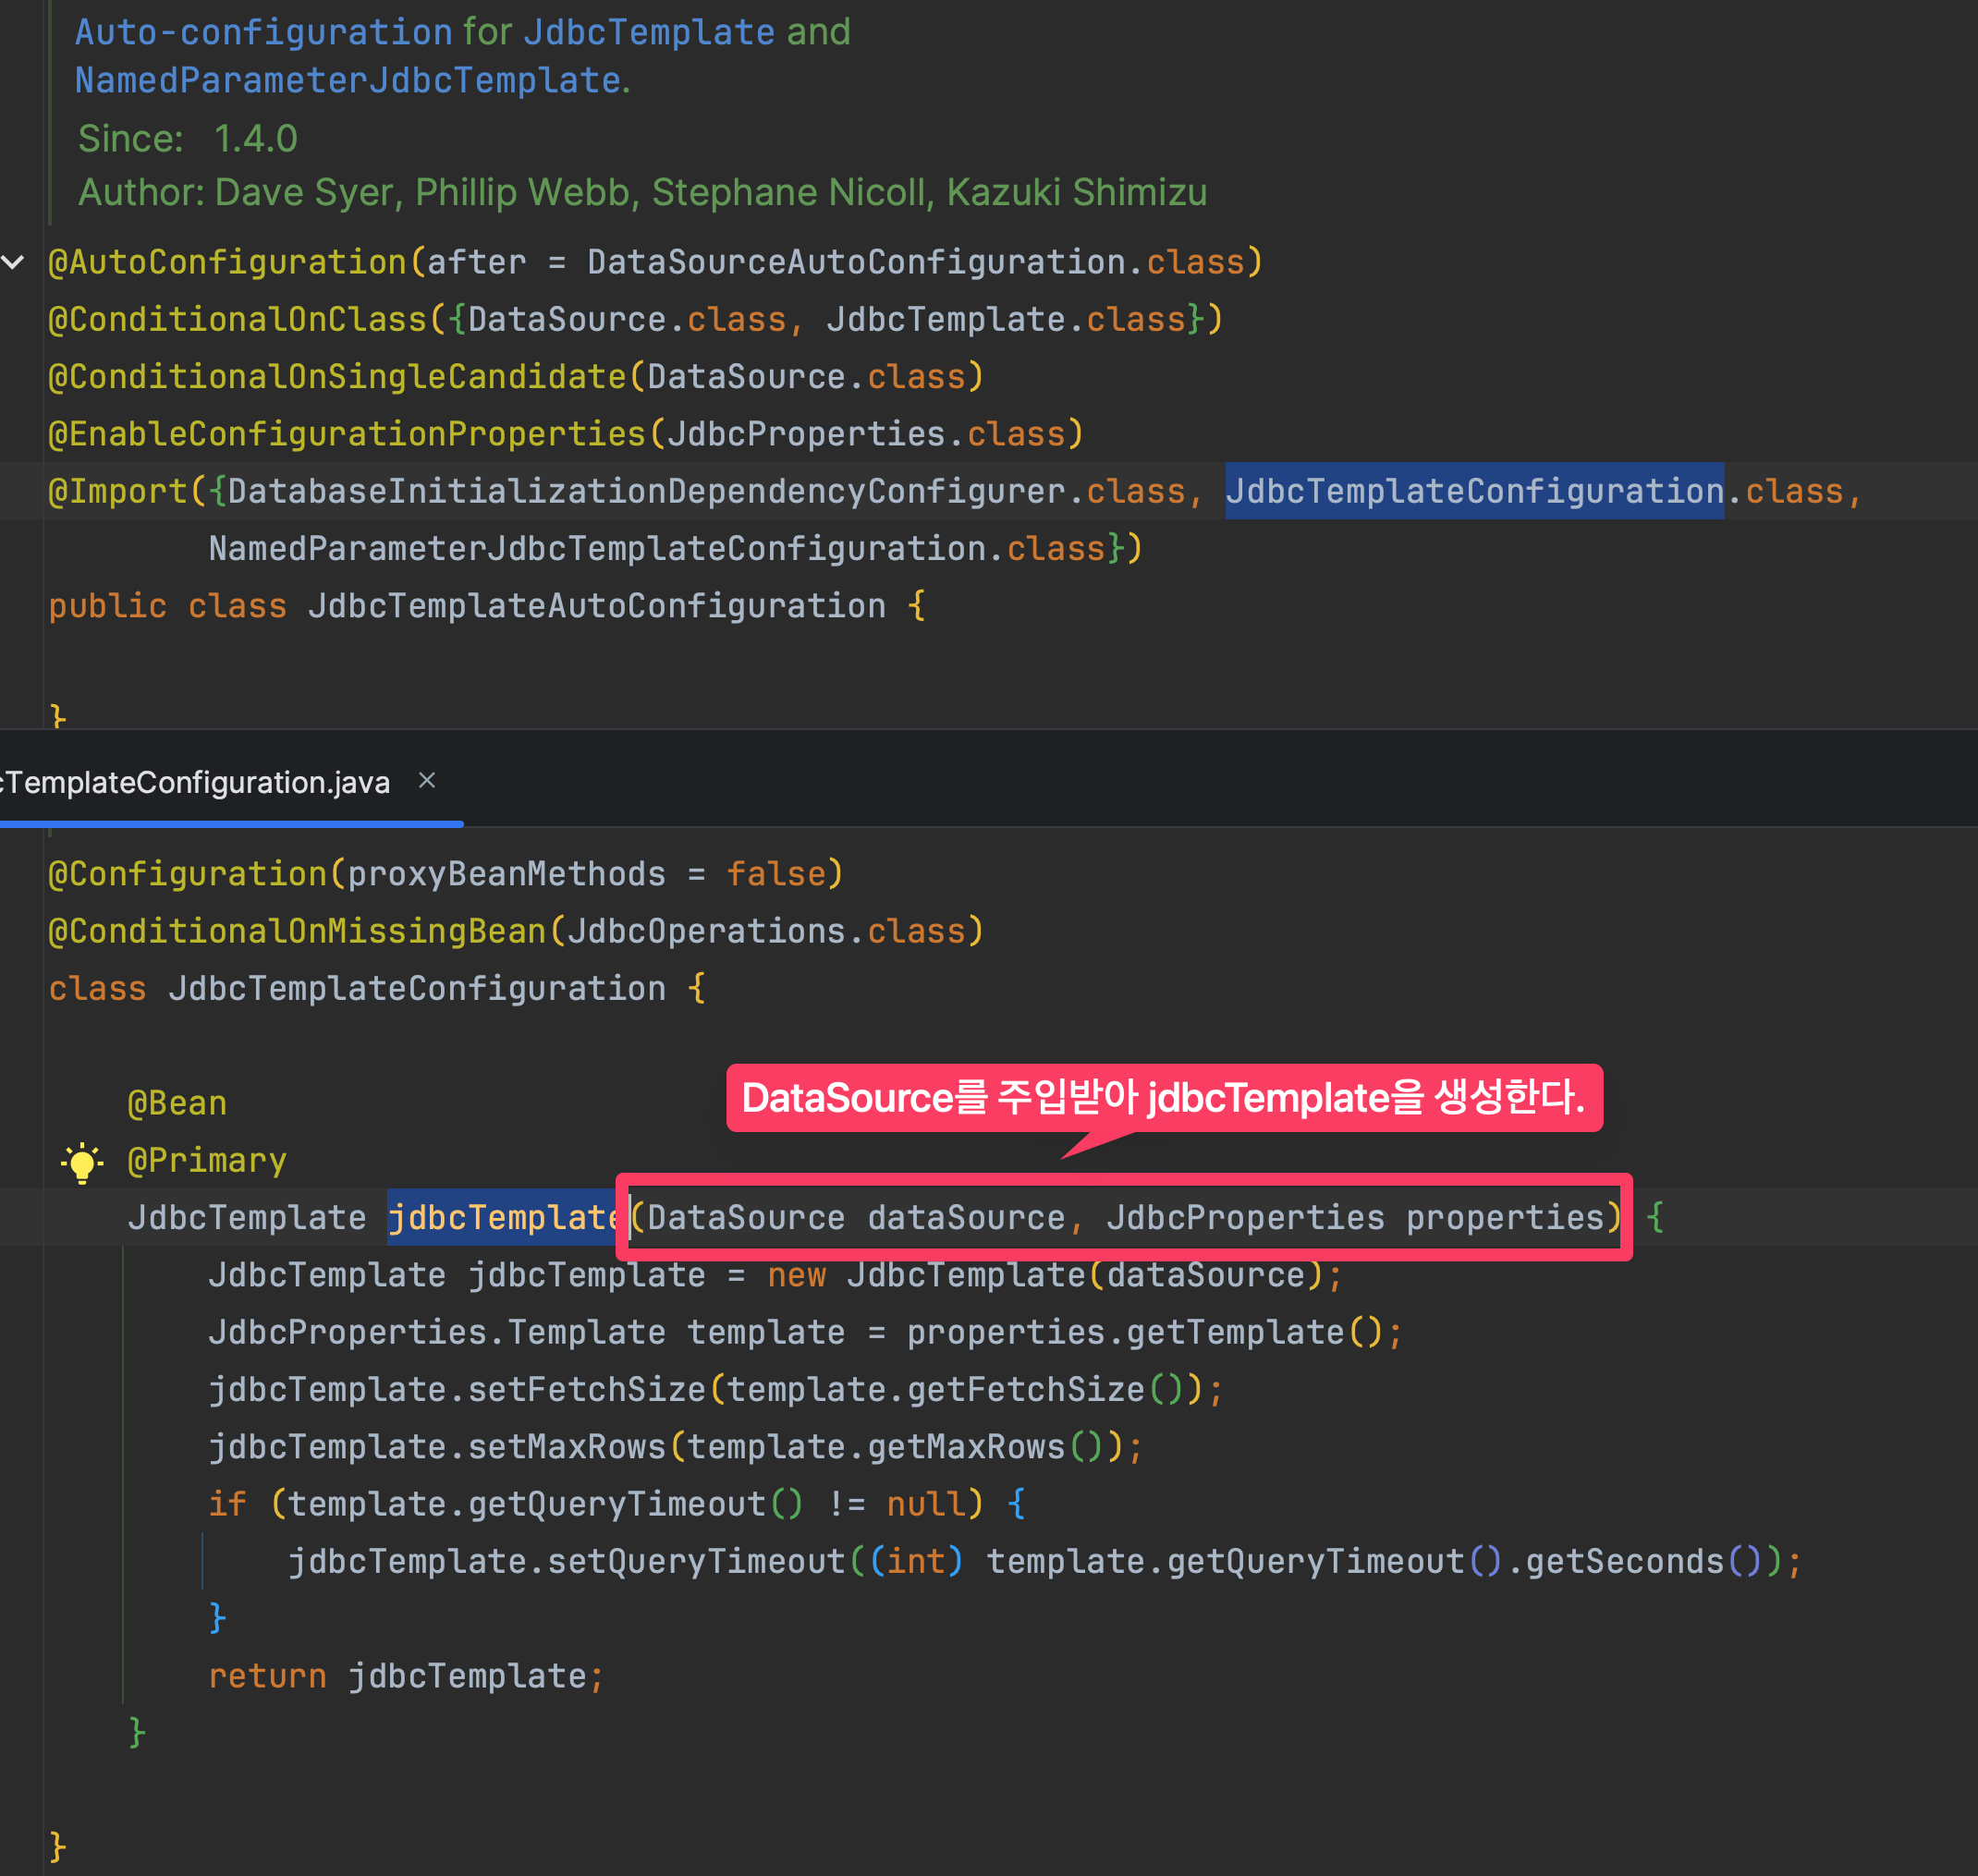The image size is (1978, 1876).
Task: Click the setQueryTimeout method call
Action: 696,1561
